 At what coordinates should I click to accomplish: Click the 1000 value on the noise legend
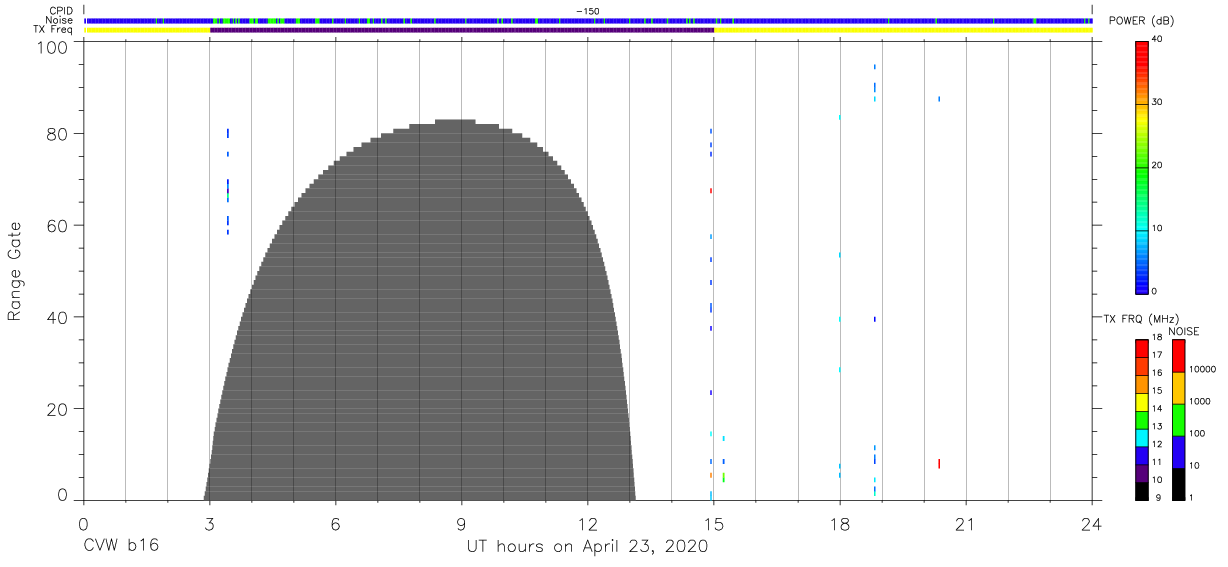tap(1202, 401)
